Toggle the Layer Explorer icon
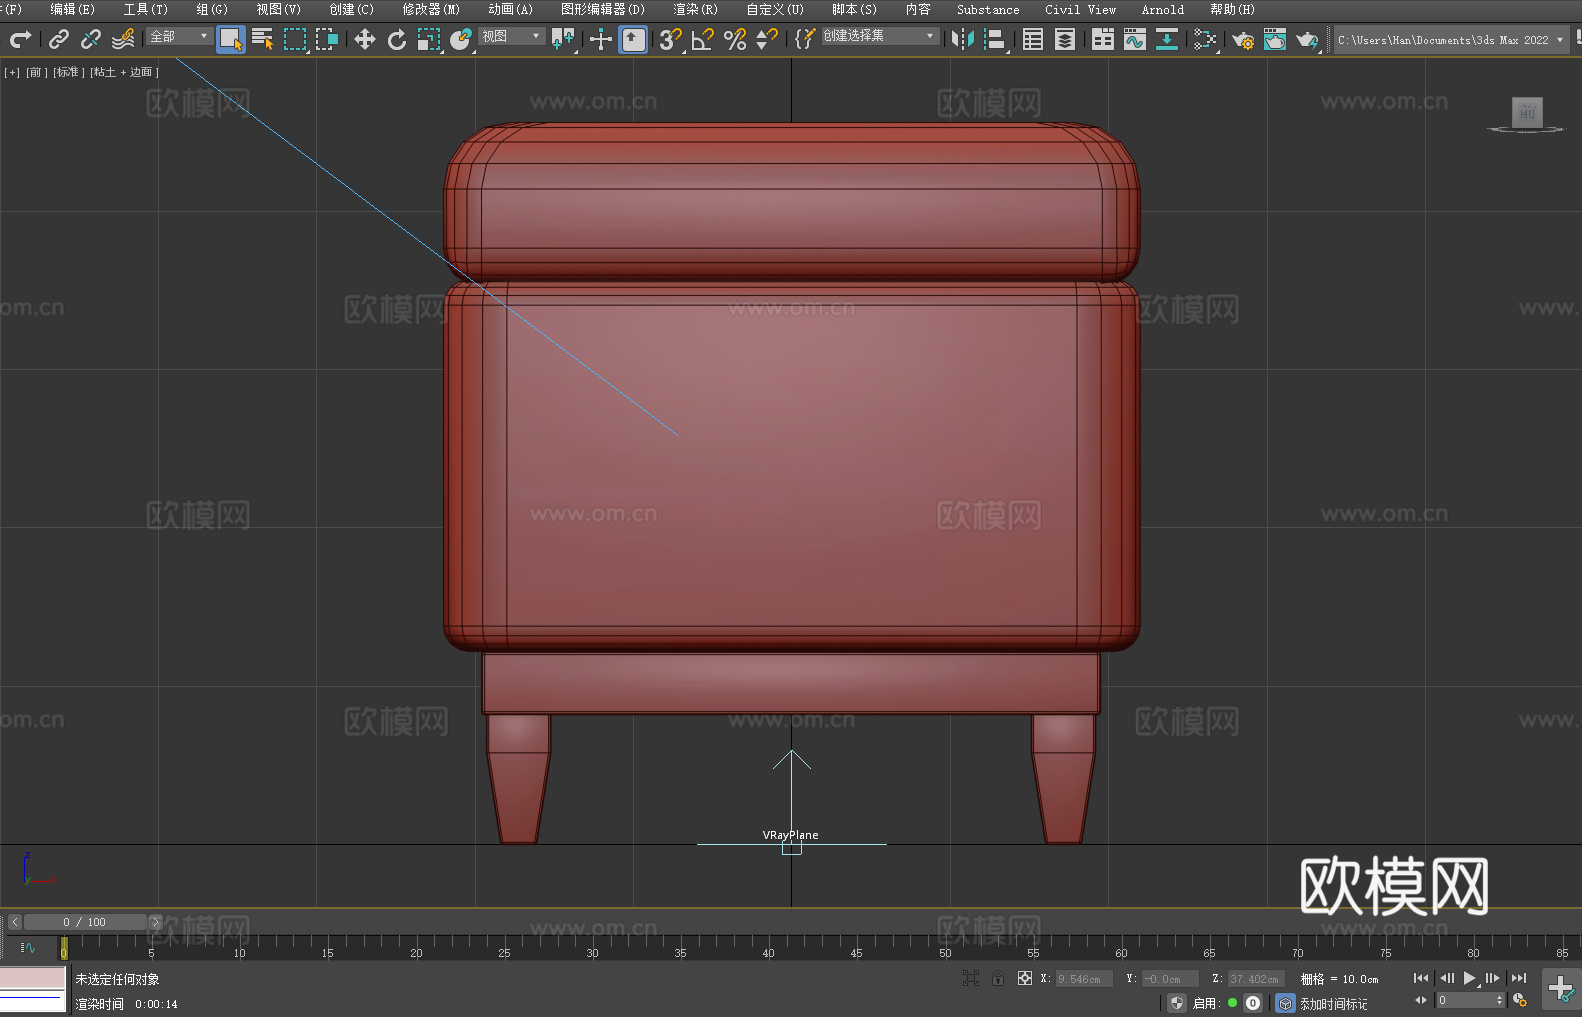The height and width of the screenshot is (1017, 1582). 1065,39
